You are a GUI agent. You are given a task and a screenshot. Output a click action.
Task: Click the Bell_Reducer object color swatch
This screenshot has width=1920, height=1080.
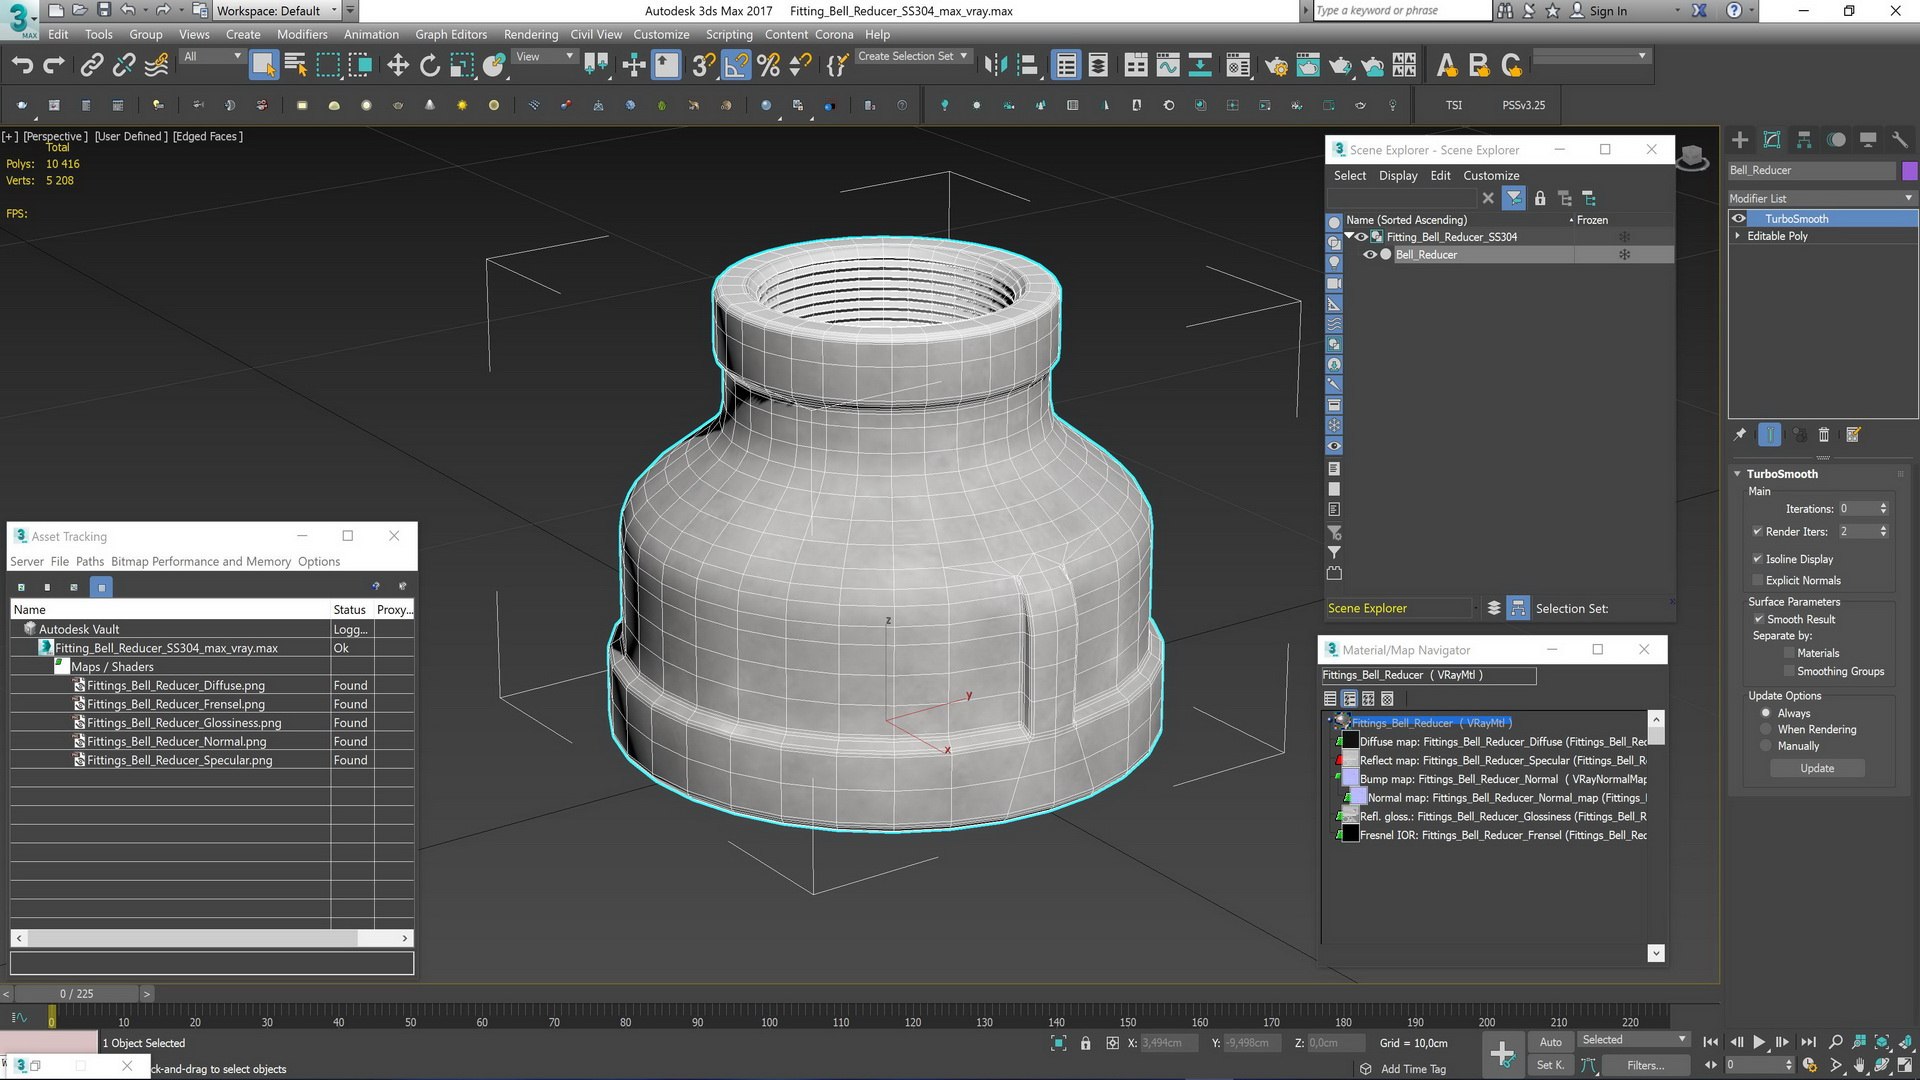coord(1909,171)
